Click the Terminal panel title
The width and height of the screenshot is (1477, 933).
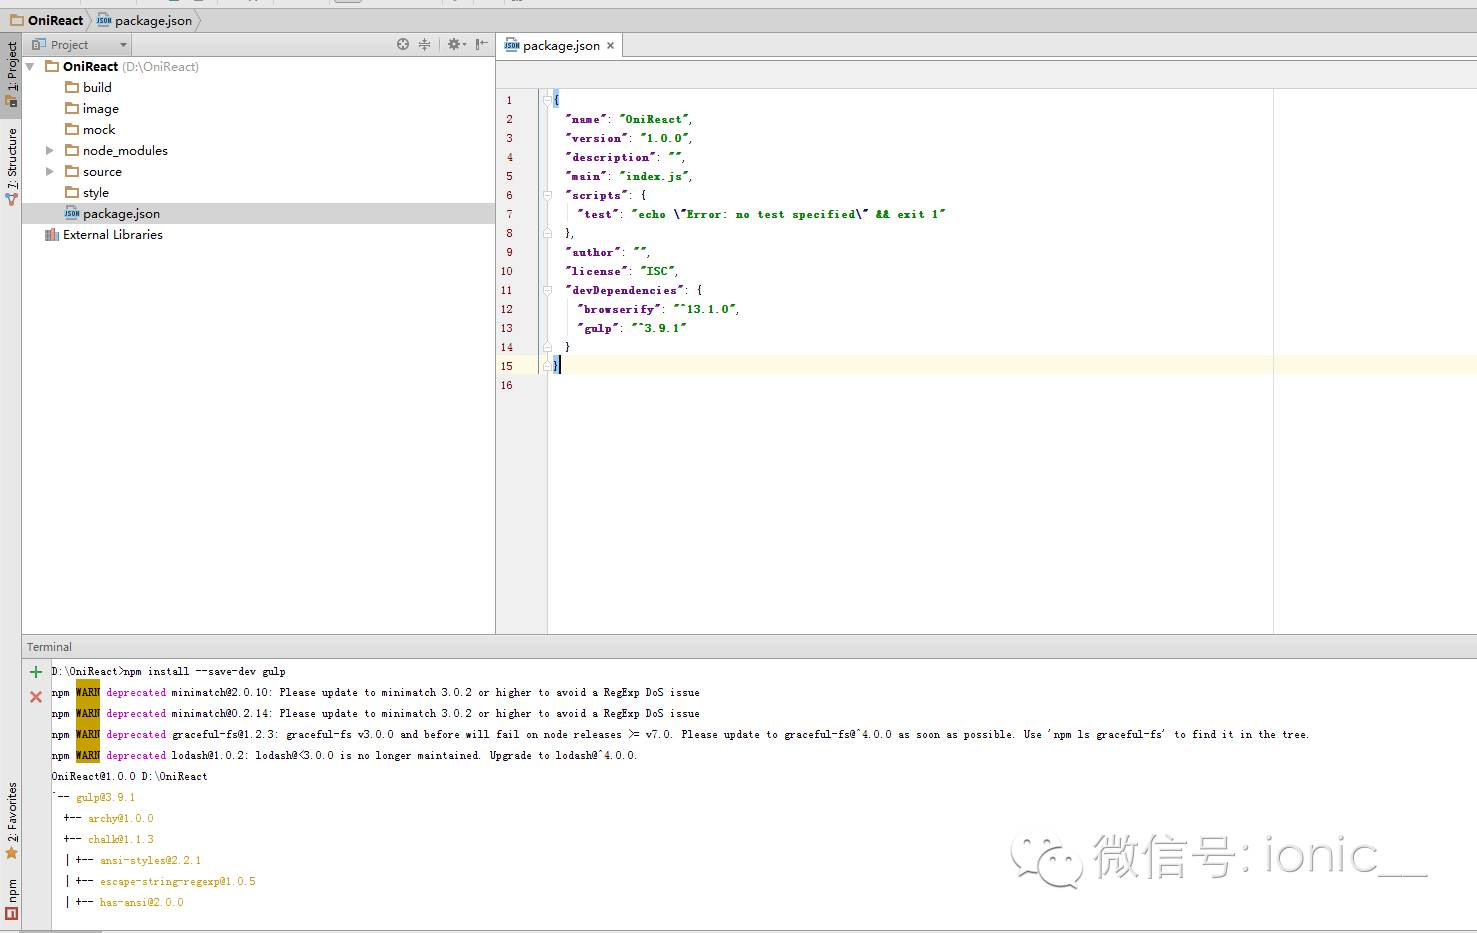pyautogui.click(x=49, y=647)
